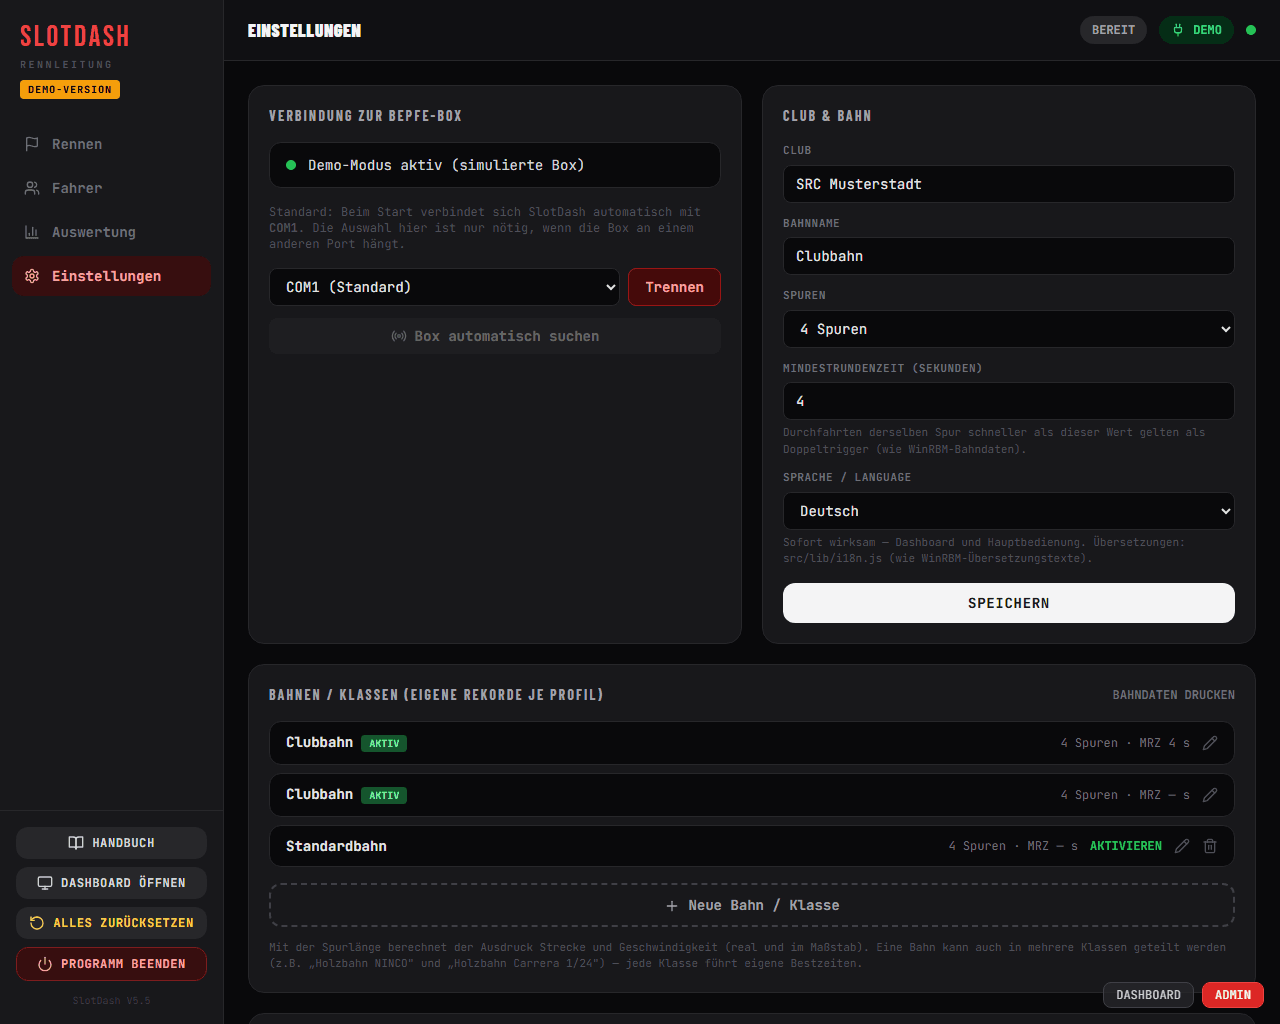
Task: Click Dashboard öffnen button
Action: [x=111, y=883]
